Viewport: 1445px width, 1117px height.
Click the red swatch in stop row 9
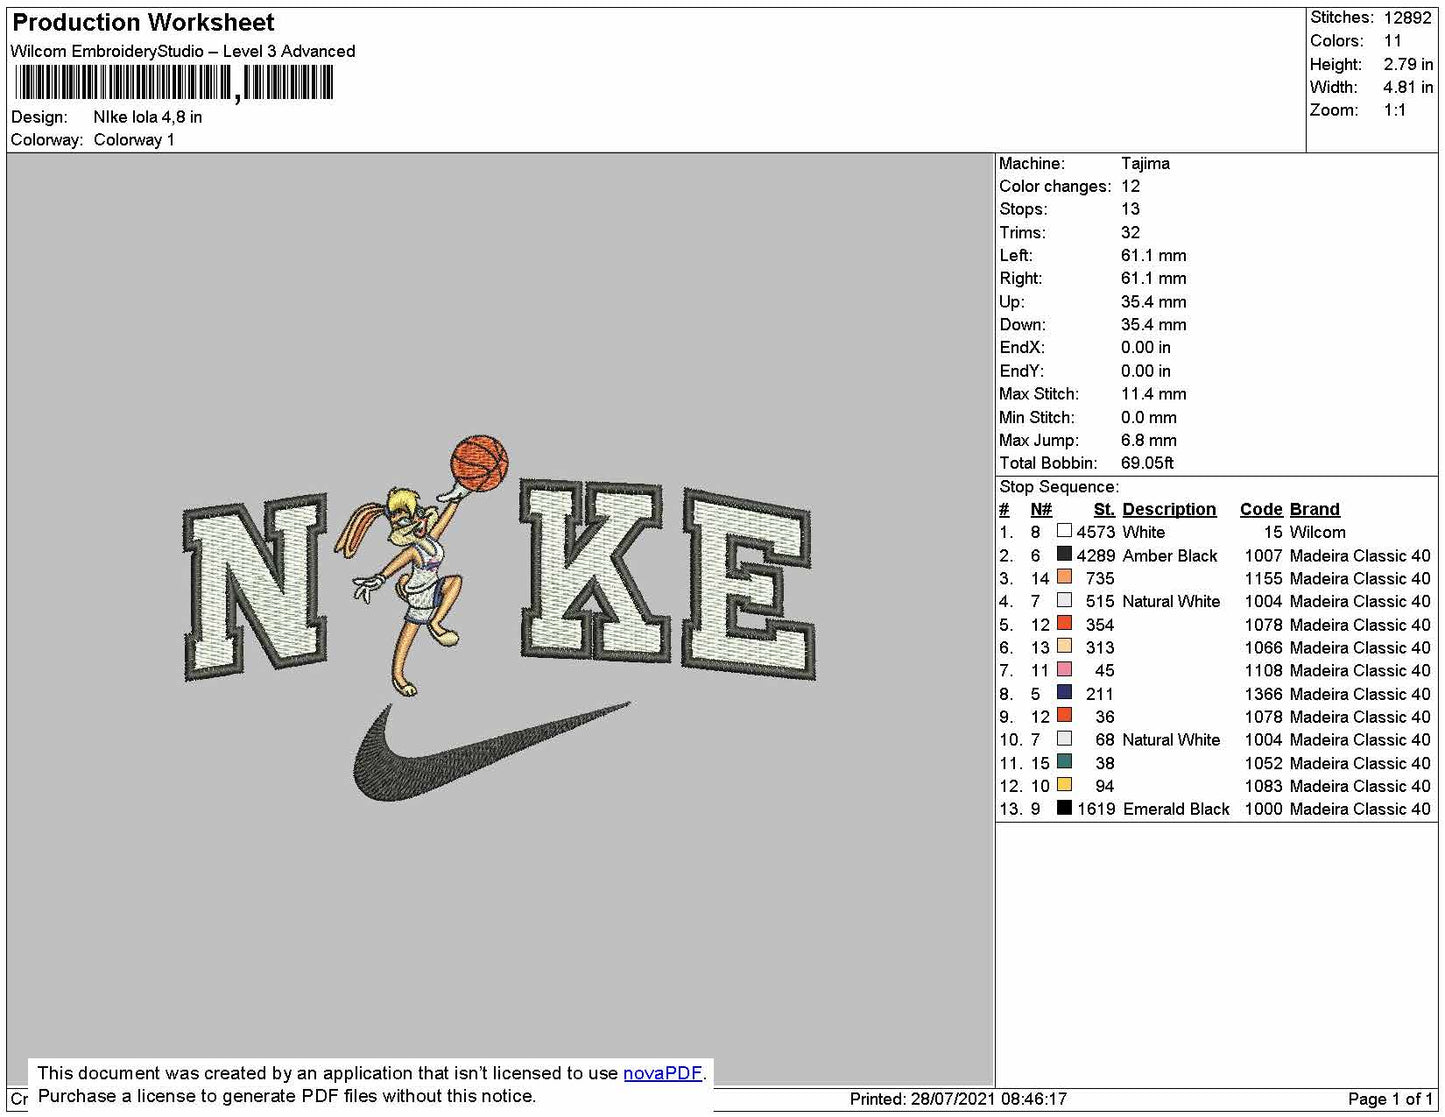click(x=1064, y=716)
